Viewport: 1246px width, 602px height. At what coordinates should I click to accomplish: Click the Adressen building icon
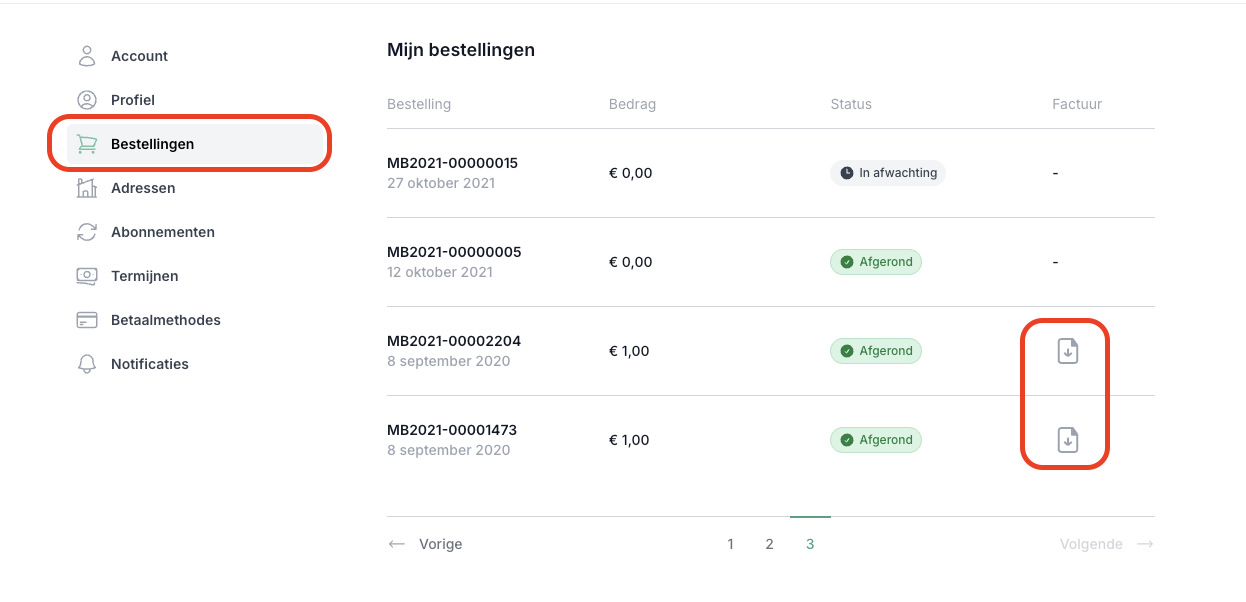87,188
